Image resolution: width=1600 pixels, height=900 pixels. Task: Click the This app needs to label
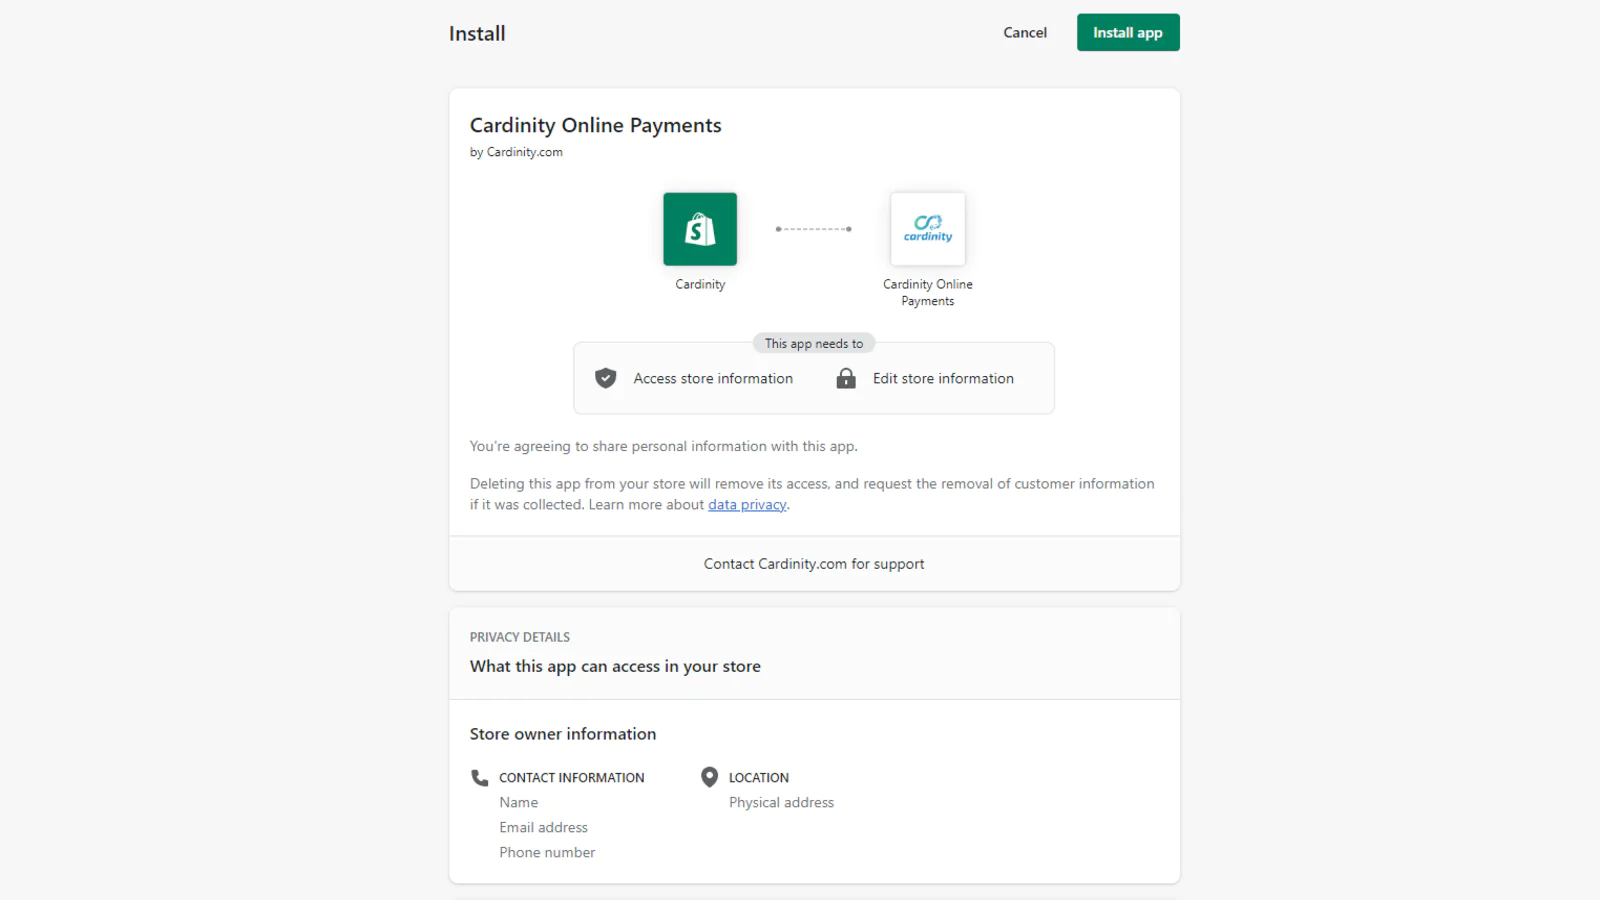pos(814,343)
